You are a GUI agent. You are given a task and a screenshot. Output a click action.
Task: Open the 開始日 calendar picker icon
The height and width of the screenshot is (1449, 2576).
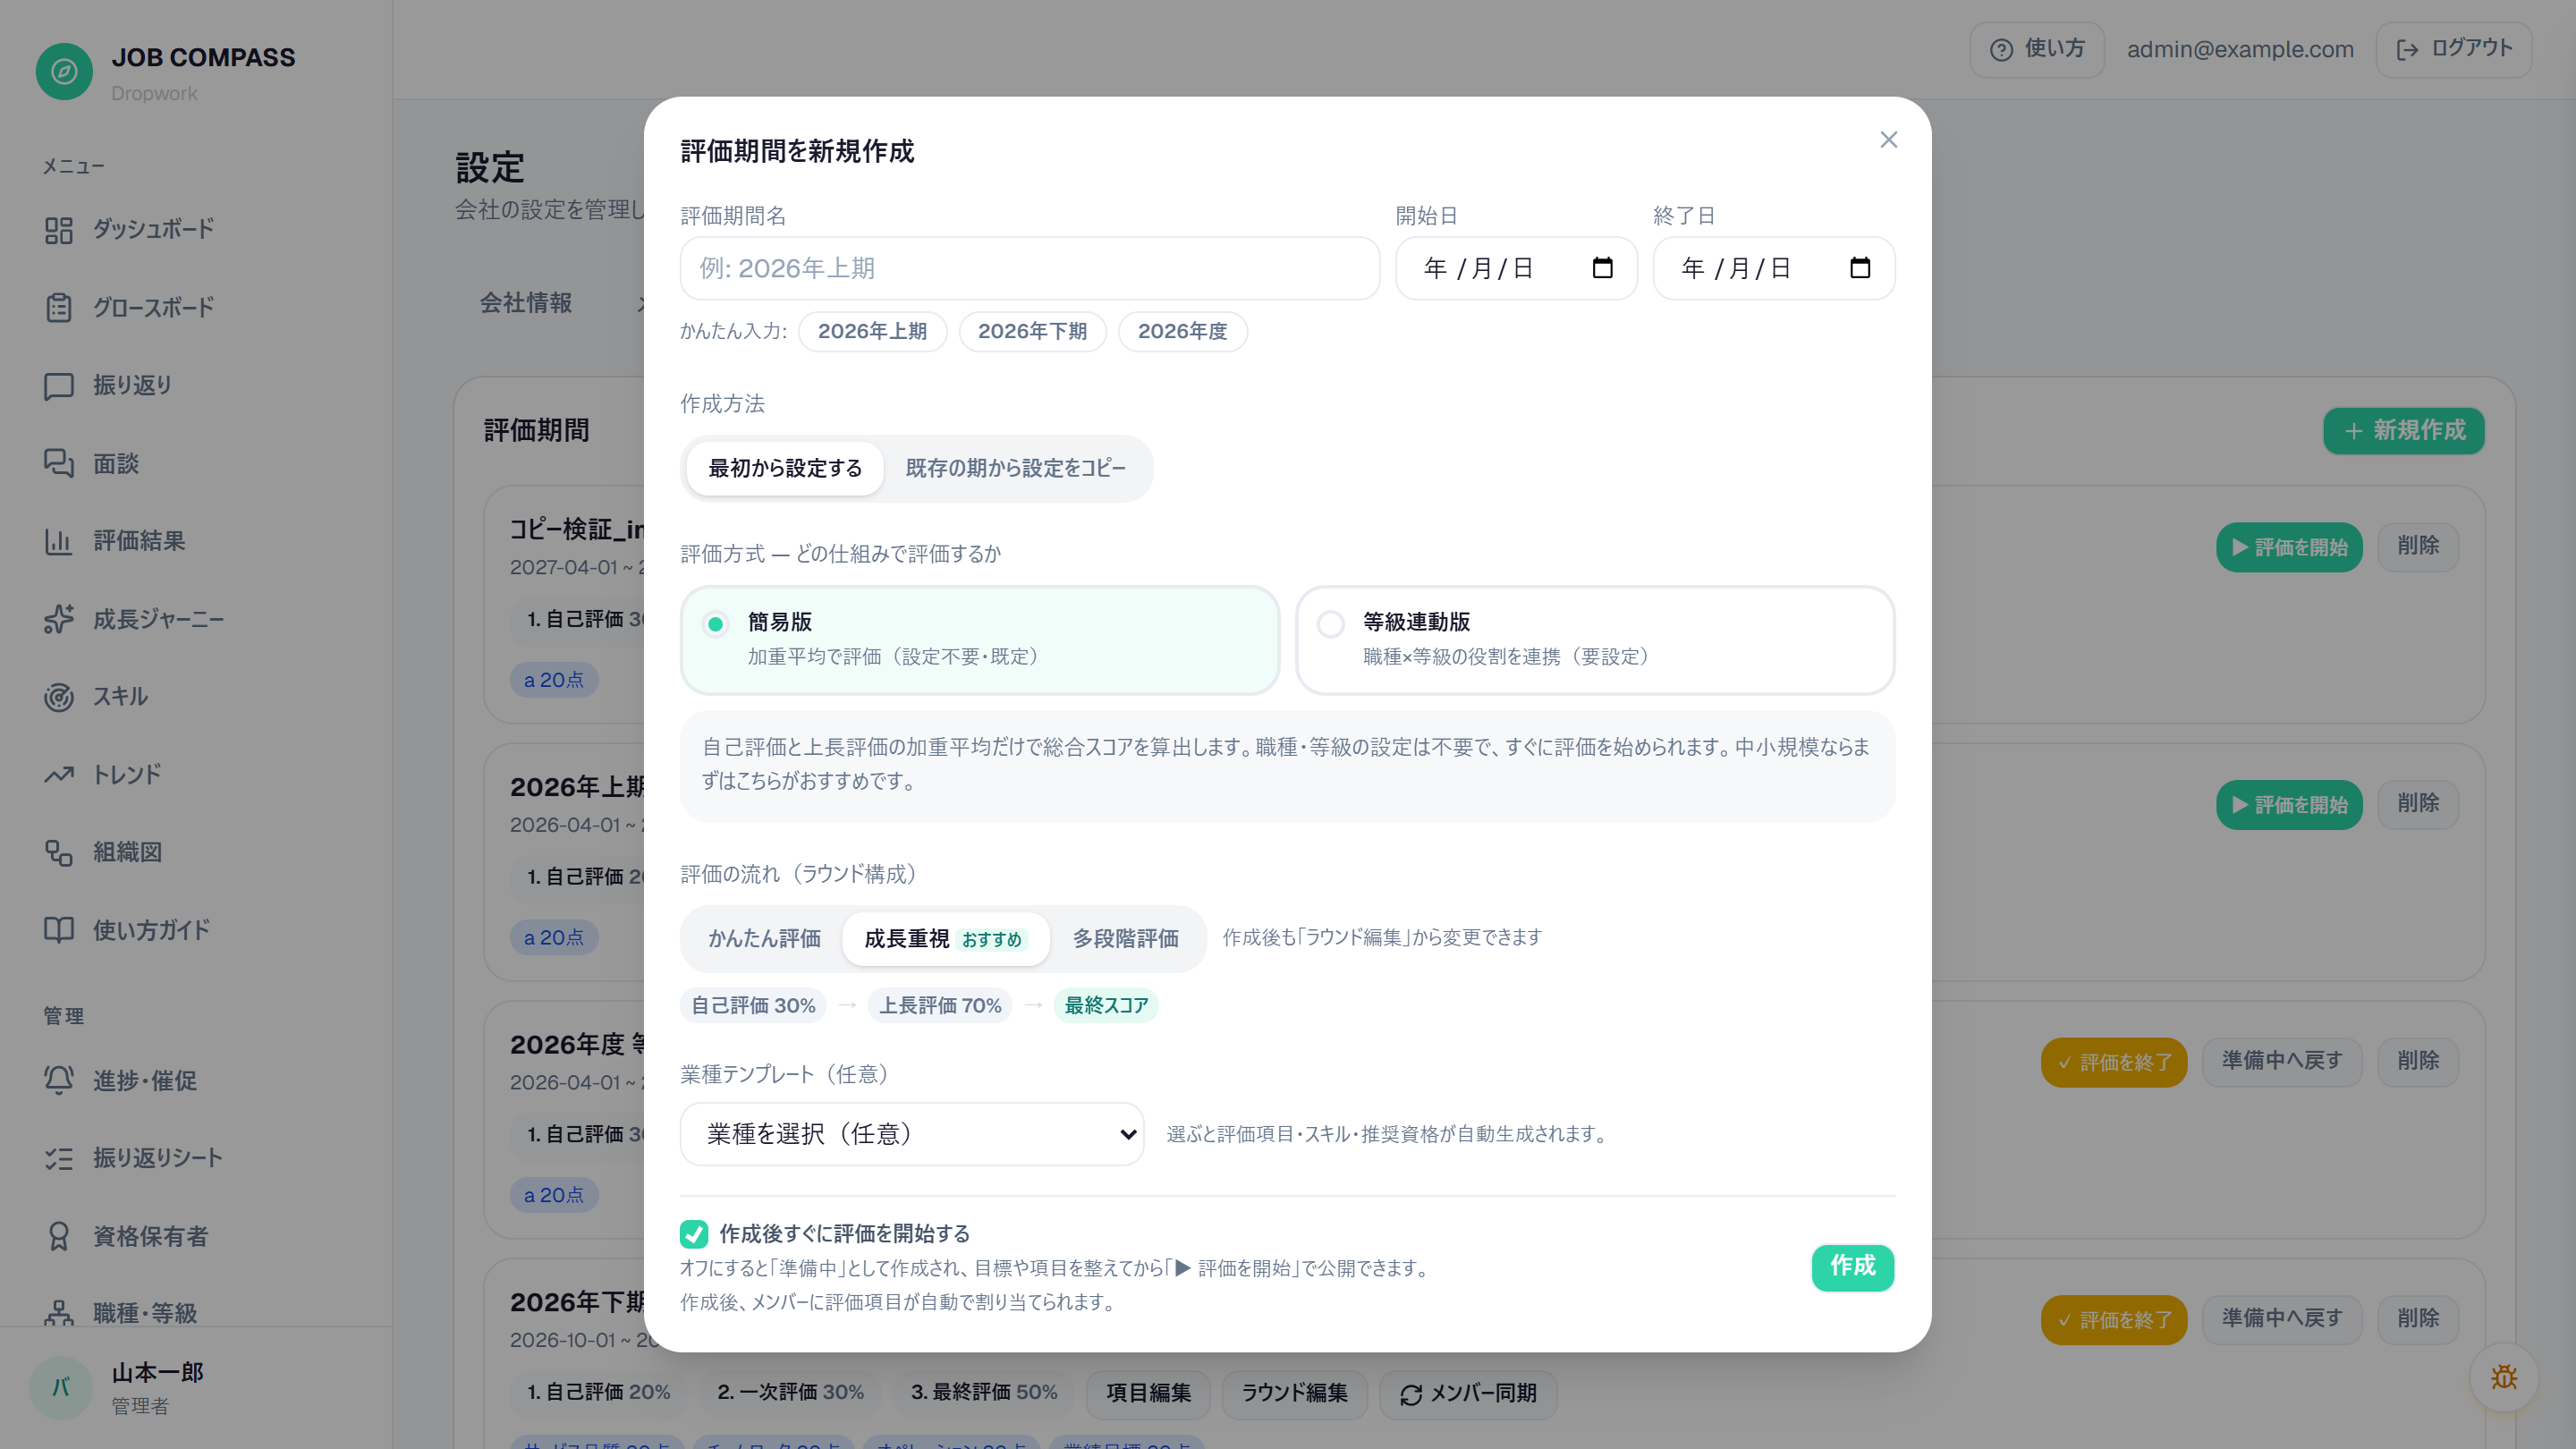point(1602,268)
